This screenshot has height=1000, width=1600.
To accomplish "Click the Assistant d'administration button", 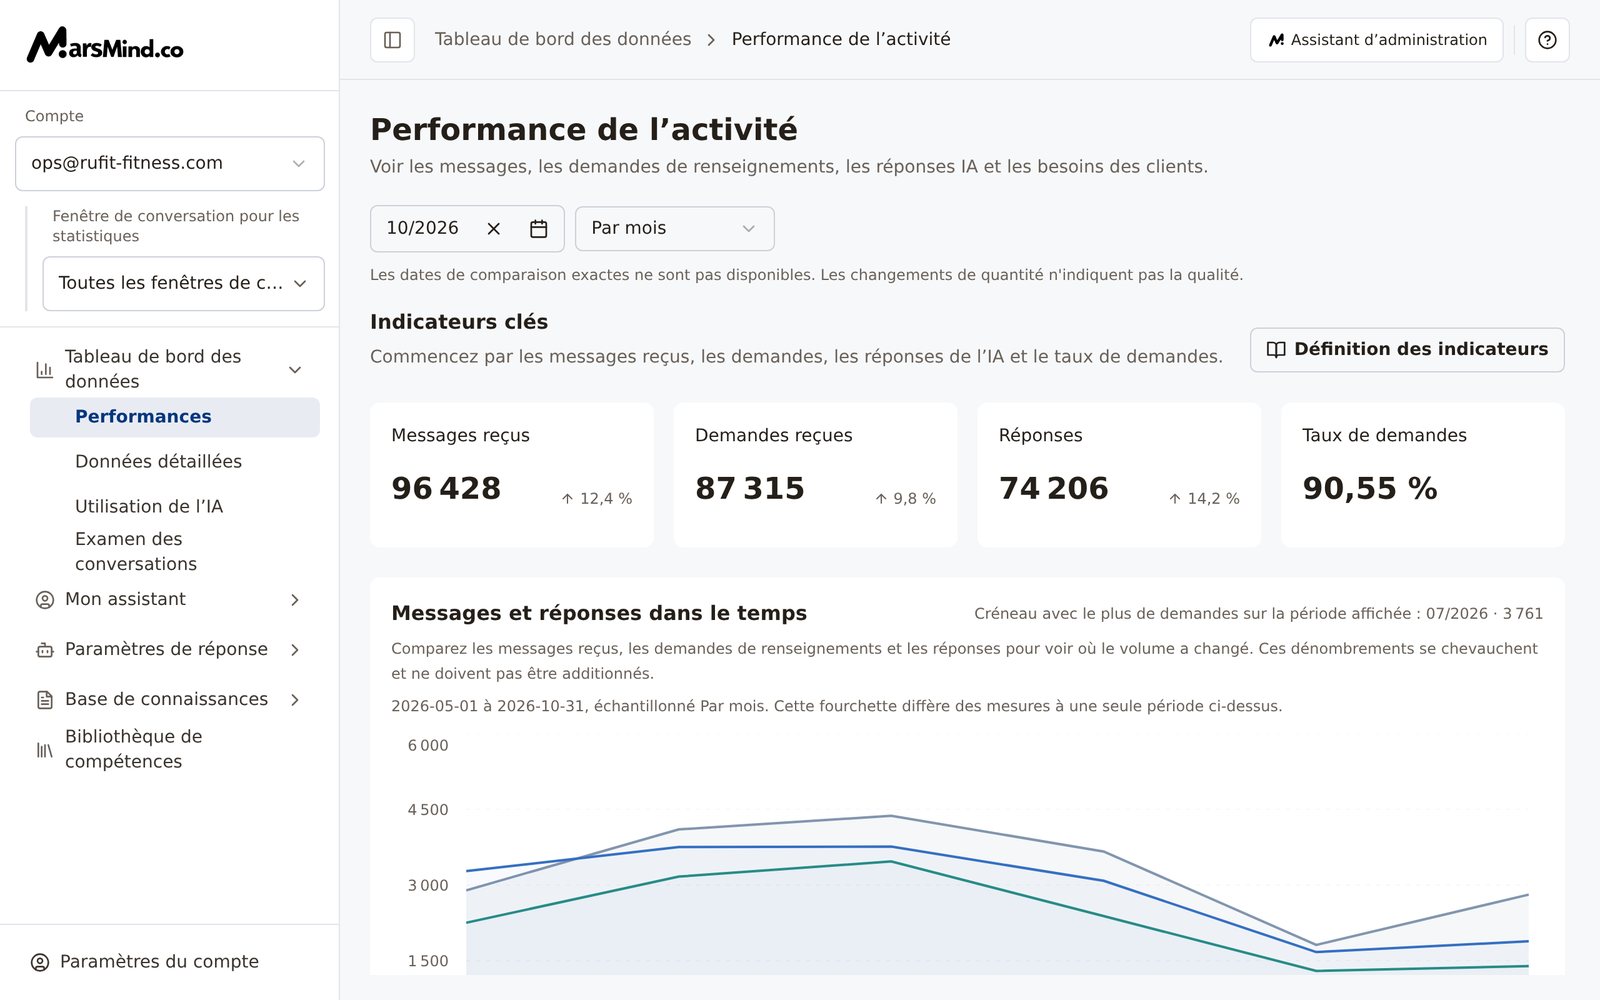I will pyautogui.click(x=1377, y=40).
